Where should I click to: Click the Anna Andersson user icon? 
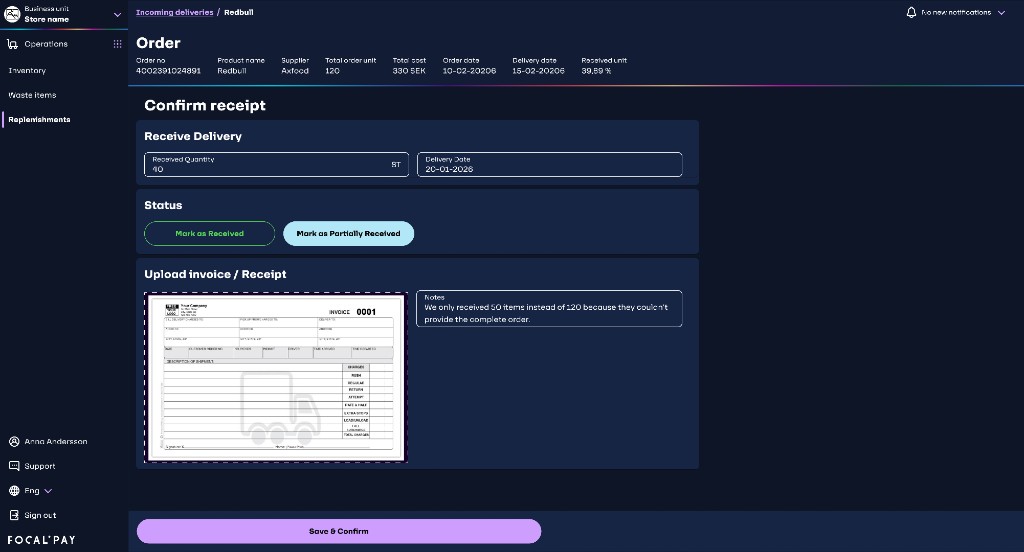pos(14,442)
